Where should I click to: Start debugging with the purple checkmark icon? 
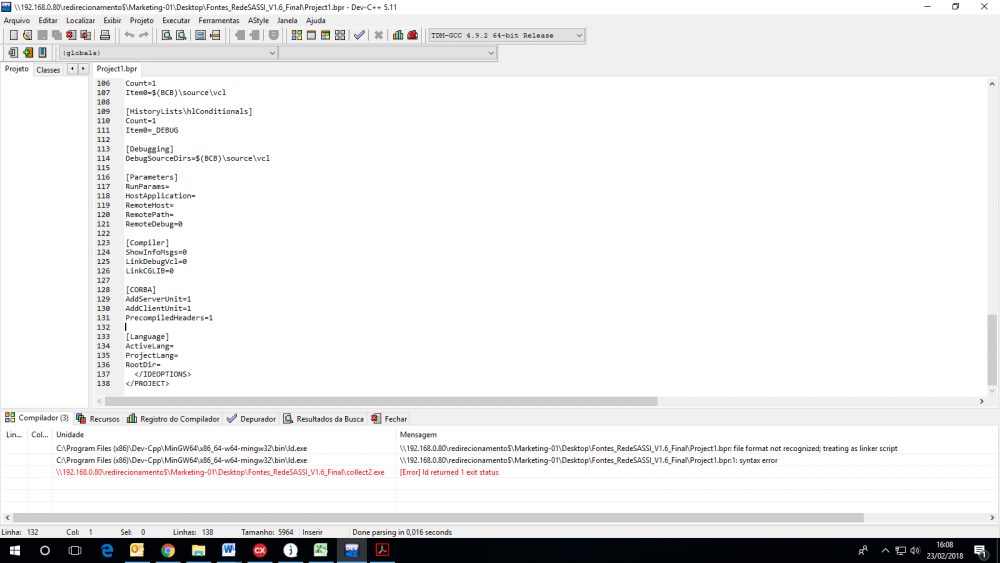tap(359, 35)
